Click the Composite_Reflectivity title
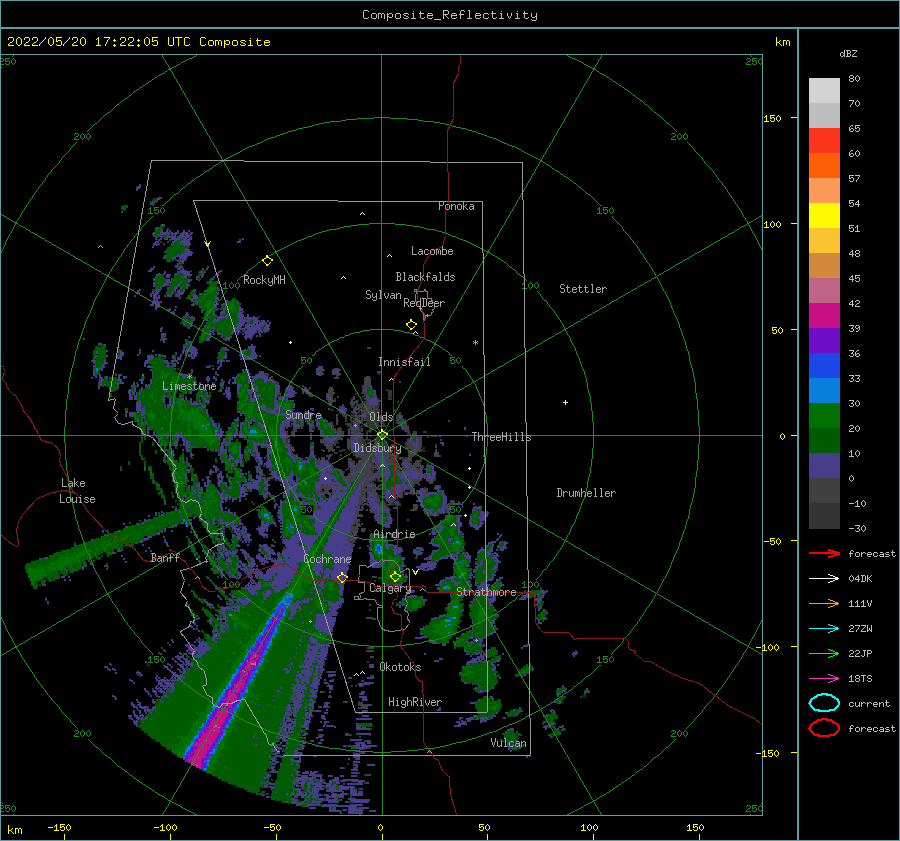900x841 pixels. (x=449, y=15)
